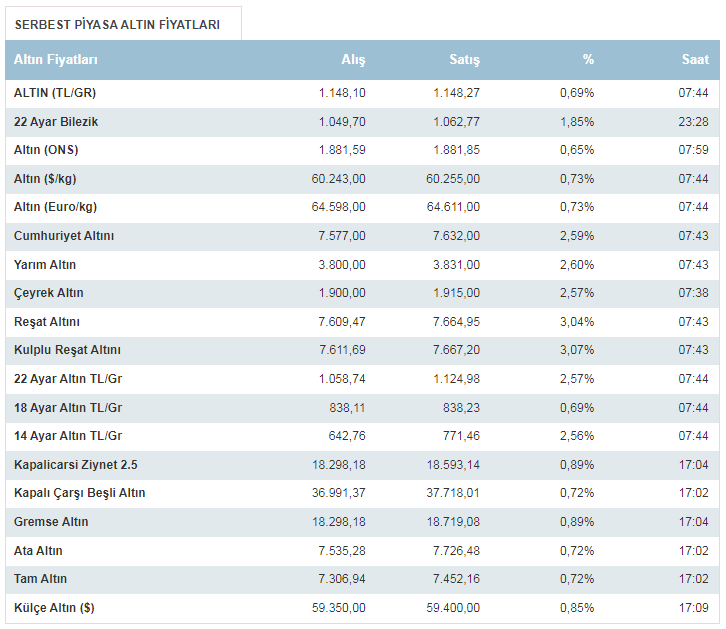The height and width of the screenshot is (629, 726).
Task: Click the Altın (ONS) row label
Action: (46, 150)
